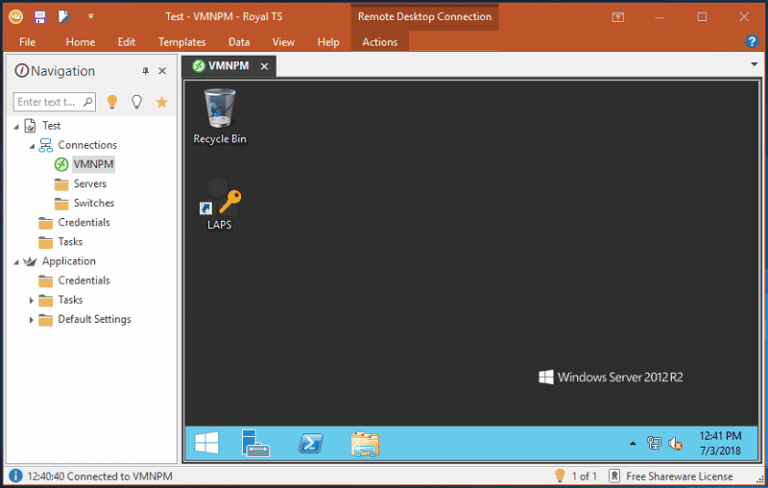Select the Test document in tree
Image resolution: width=768 pixels, height=488 pixels.
pos(51,126)
